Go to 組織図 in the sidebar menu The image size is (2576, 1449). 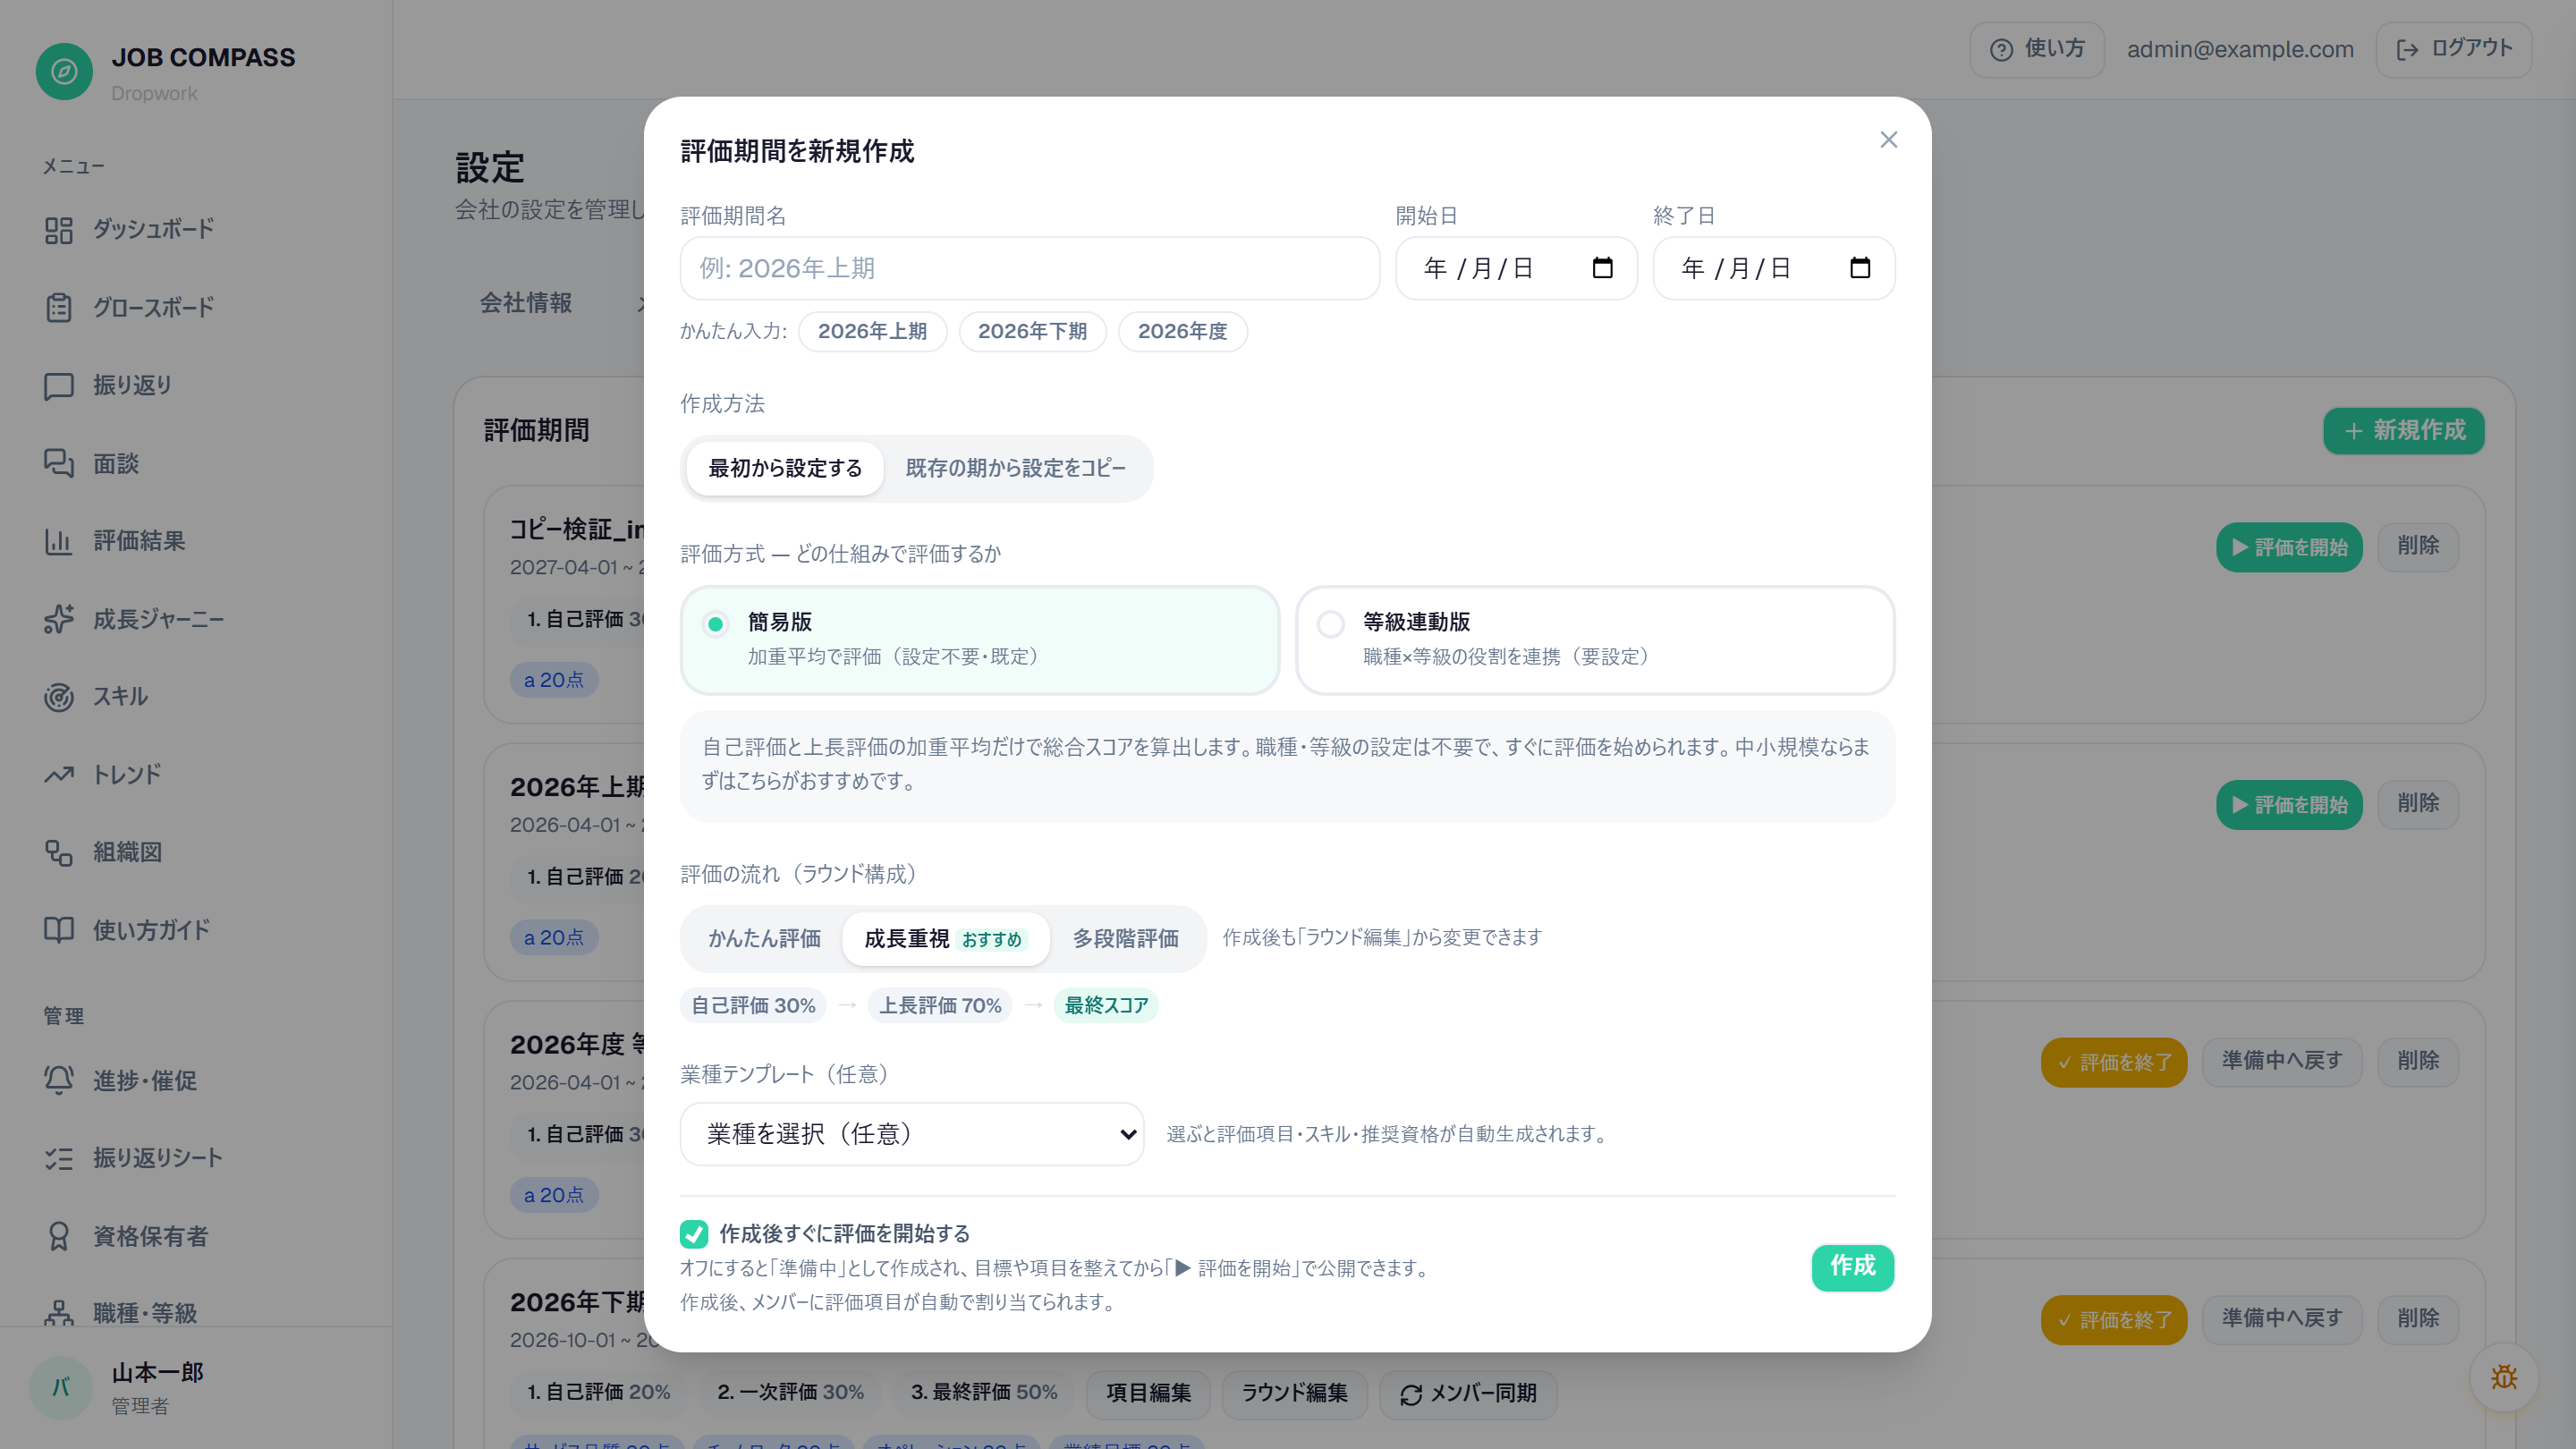pyautogui.click(x=127, y=852)
